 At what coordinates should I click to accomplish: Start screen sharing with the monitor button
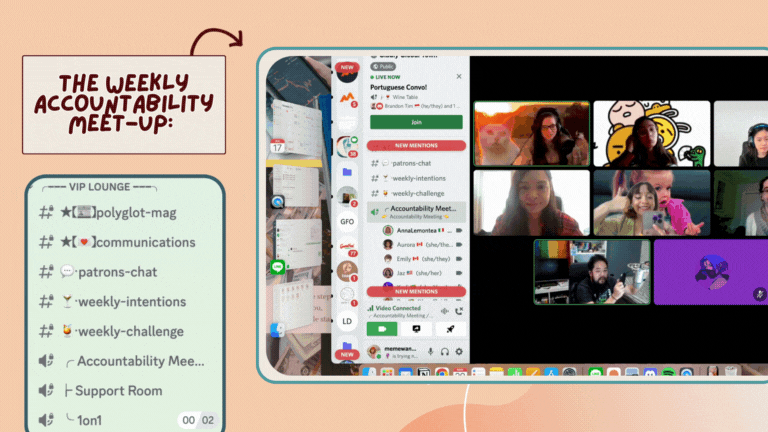click(x=416, y=329)
